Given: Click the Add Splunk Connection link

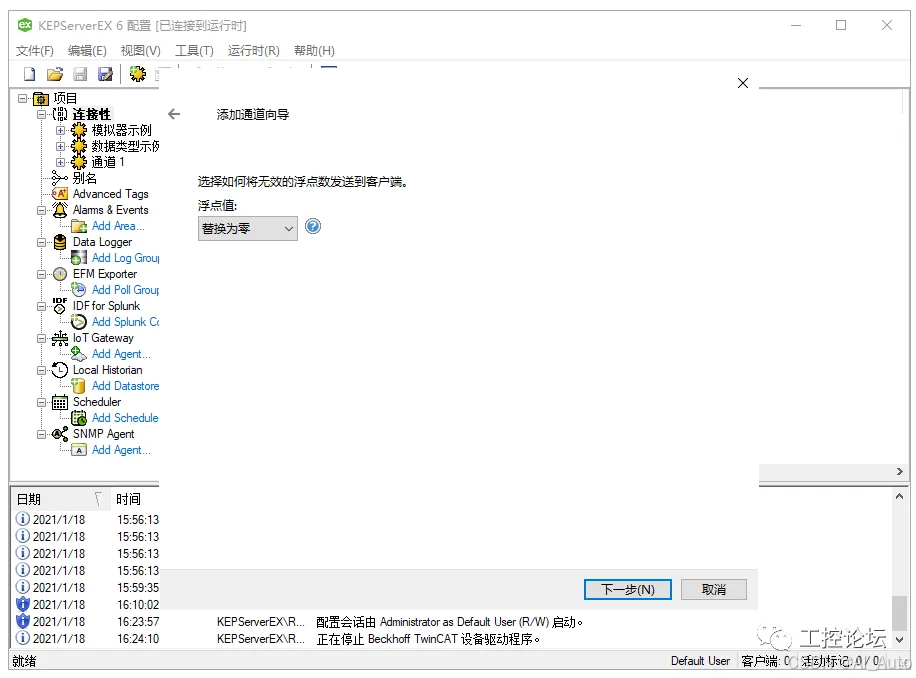Looking at the screenshot, I should (x=126, y=322).
